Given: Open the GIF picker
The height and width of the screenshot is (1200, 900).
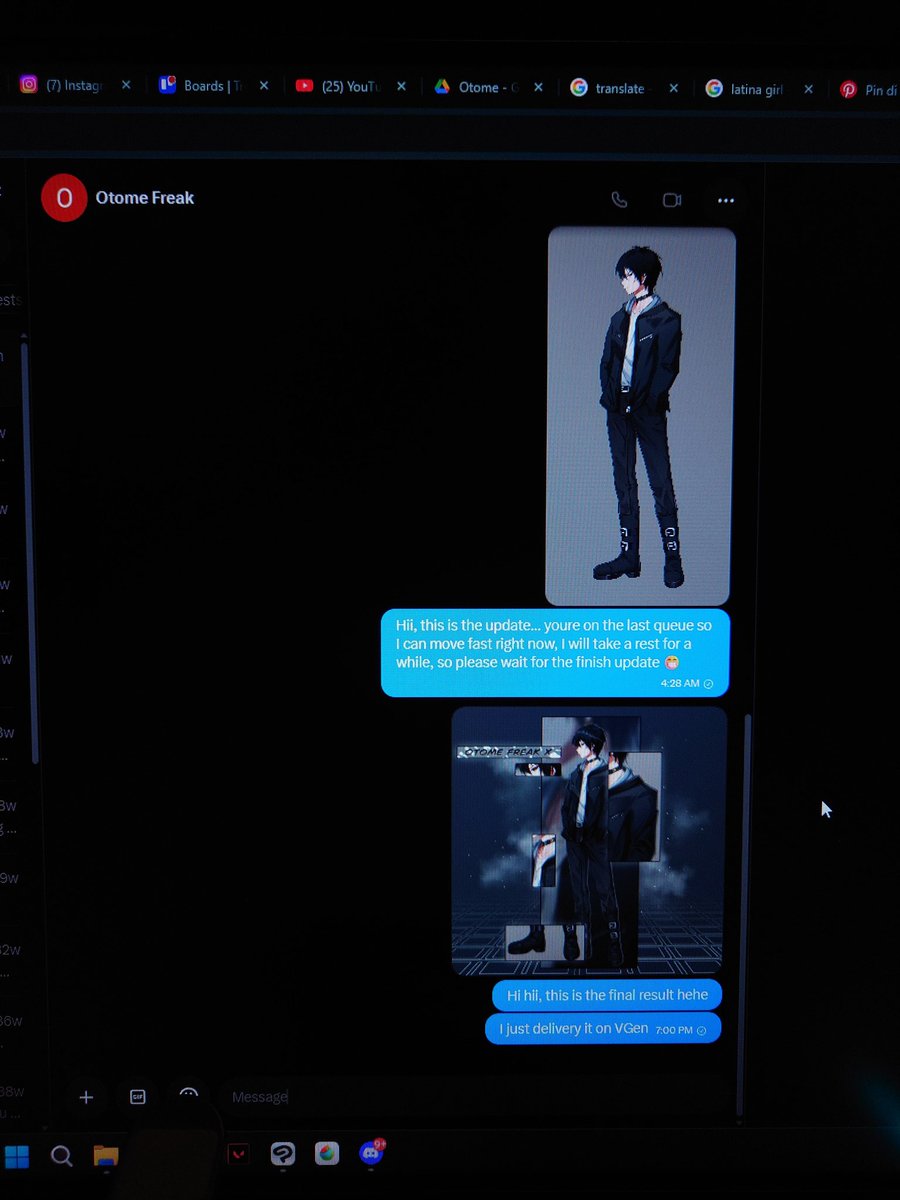Looking at the screenshot, I should 138,1097.
